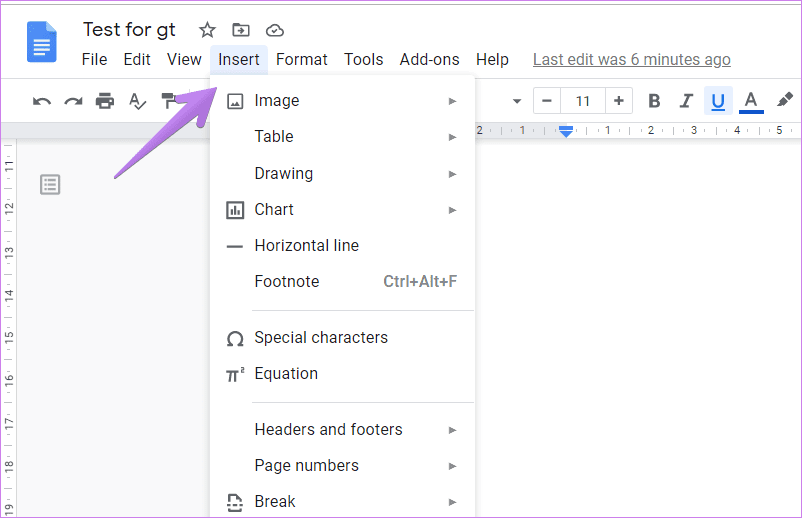Click the Move to folder icon
The image size is (802, 518).
point(241,30)
